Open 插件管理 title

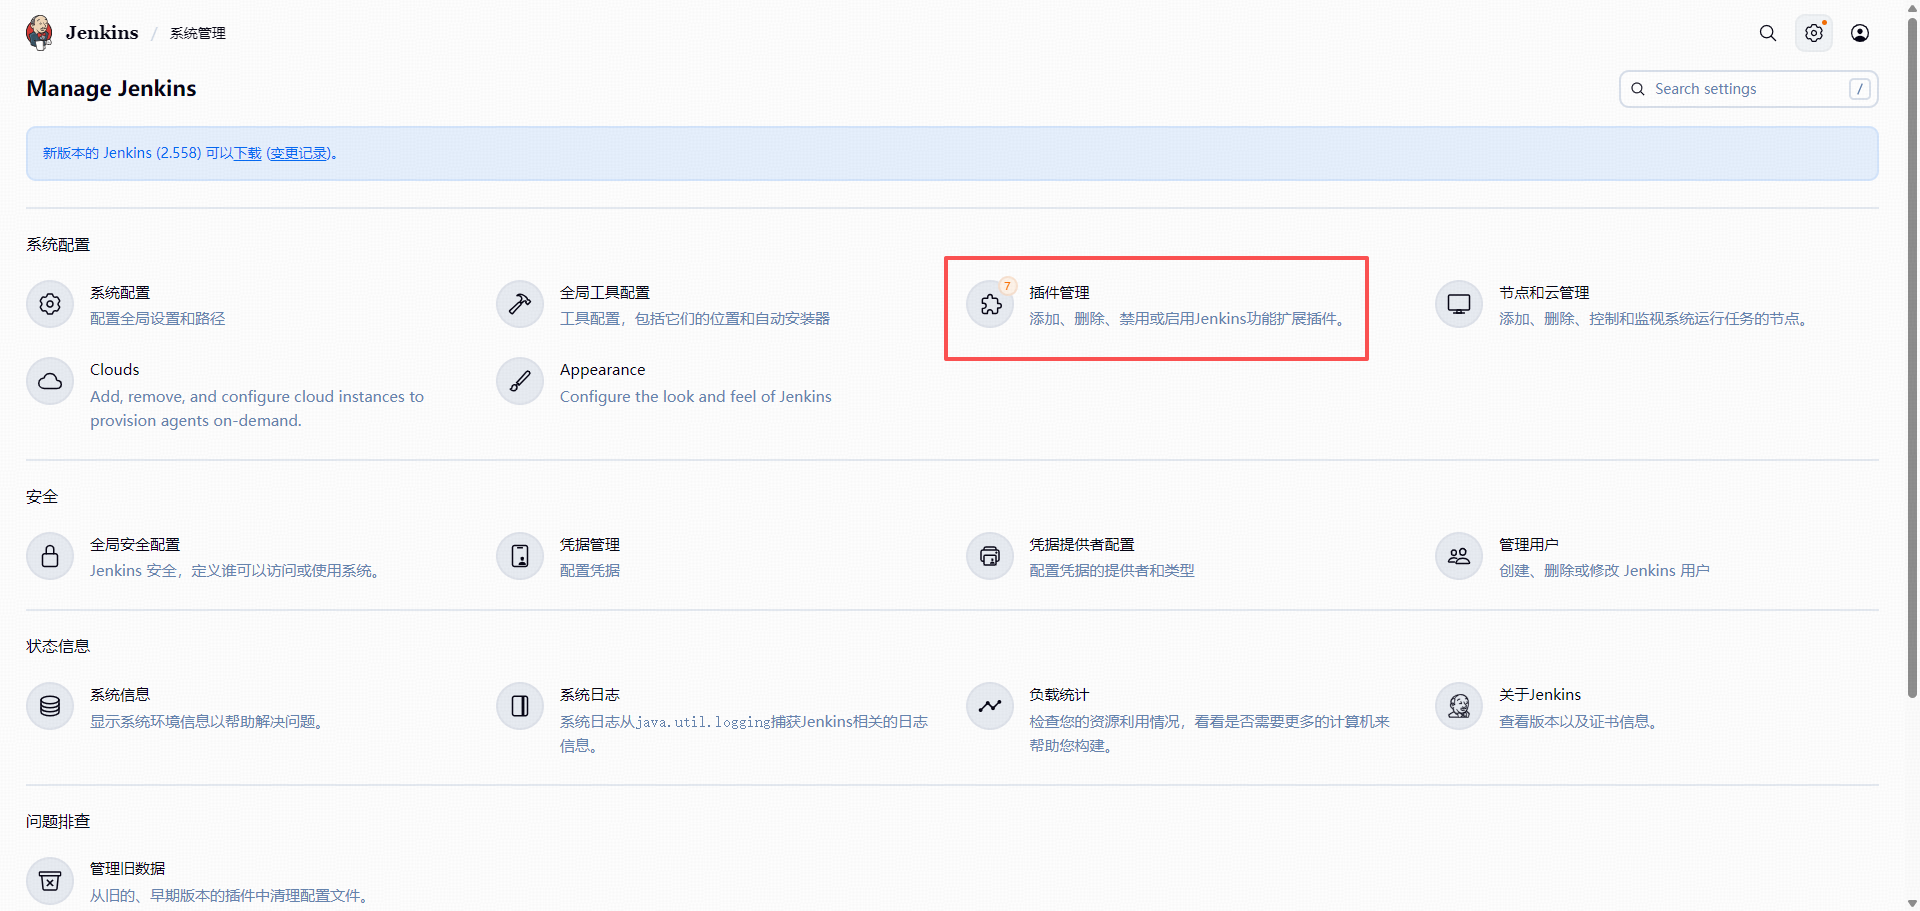click(x=1059, y=292)
